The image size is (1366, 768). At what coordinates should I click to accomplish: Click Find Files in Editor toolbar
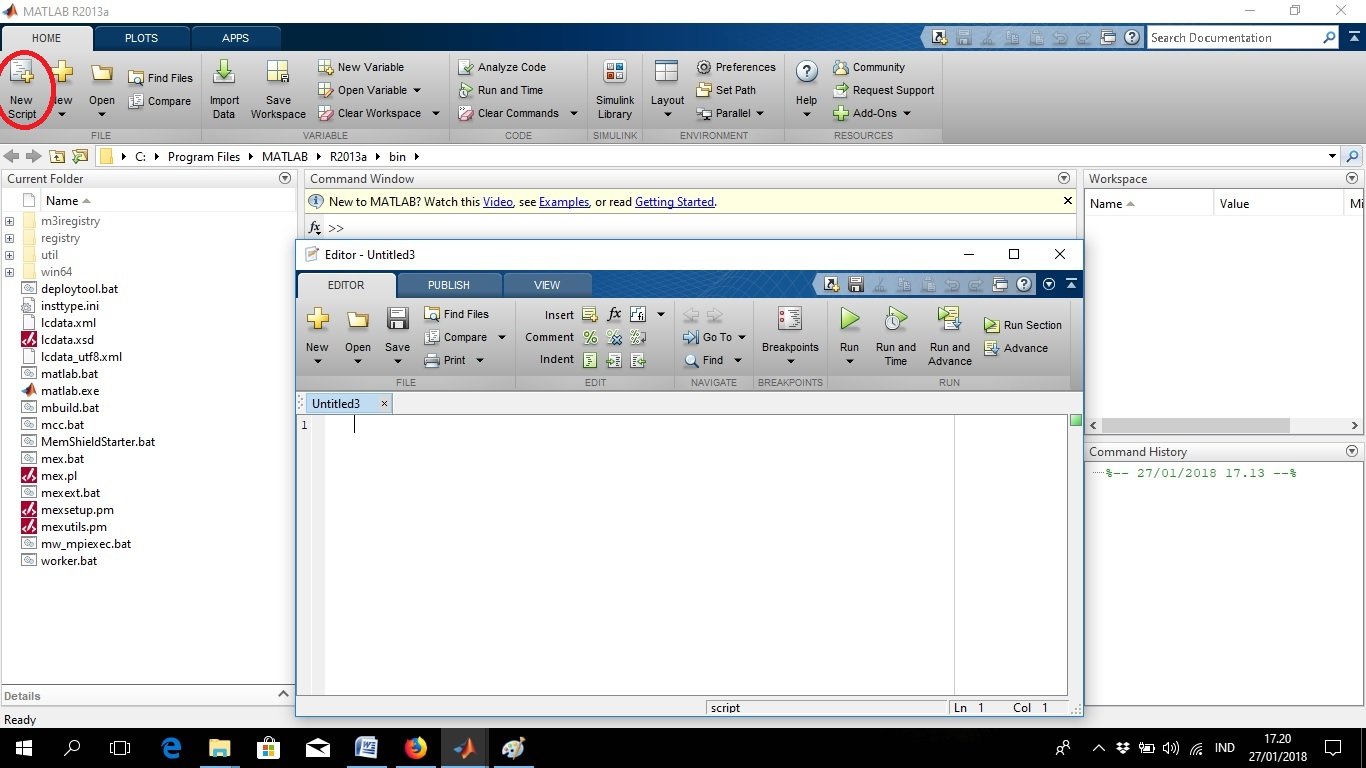457,314
